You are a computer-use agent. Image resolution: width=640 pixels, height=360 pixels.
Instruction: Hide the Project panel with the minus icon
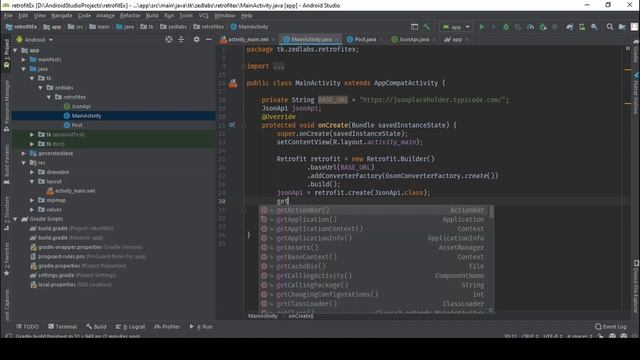pos(209,40)
